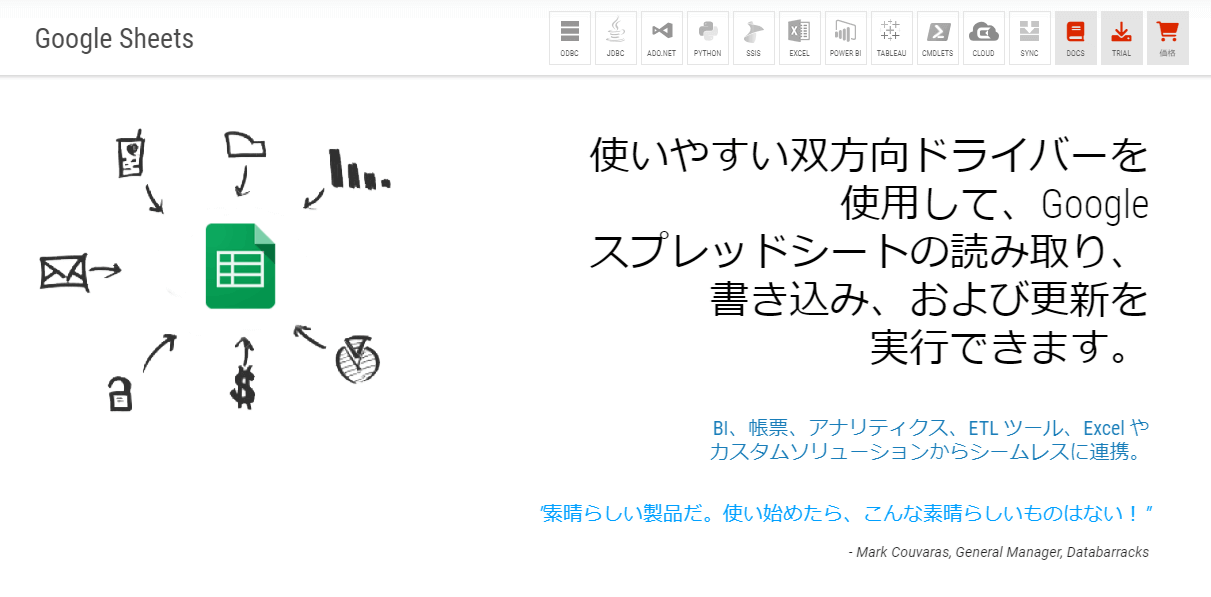Click the blue customer quote text

(x=847, y=514)
